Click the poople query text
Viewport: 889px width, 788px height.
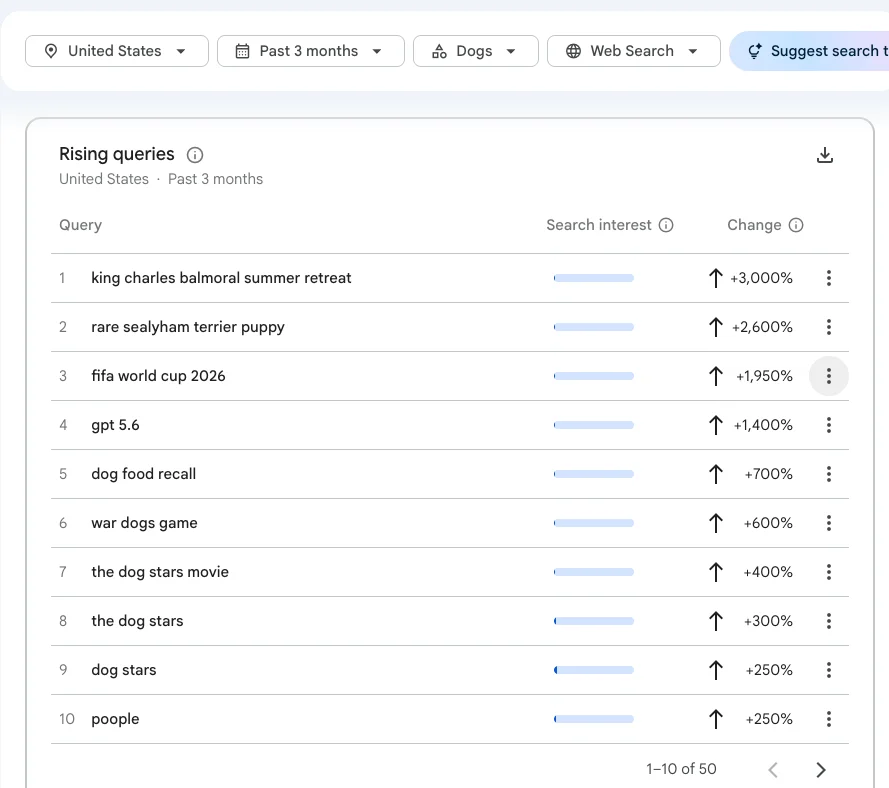coord(115,719)
